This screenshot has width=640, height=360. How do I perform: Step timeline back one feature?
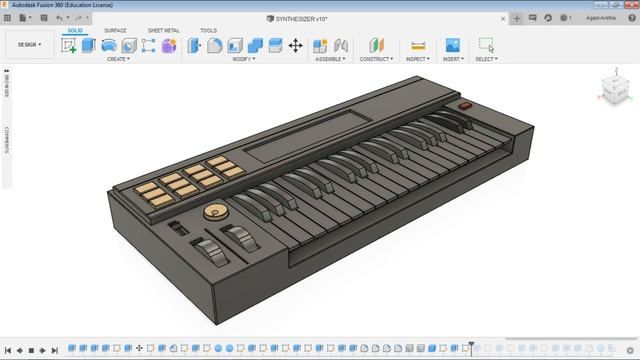pyautogui.click(x=19, y=351)
